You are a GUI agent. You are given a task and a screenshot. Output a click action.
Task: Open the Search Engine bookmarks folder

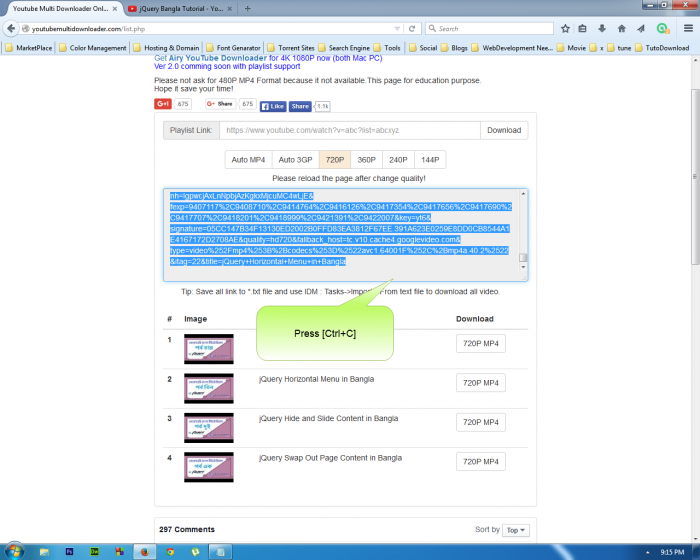click(344, 48)
